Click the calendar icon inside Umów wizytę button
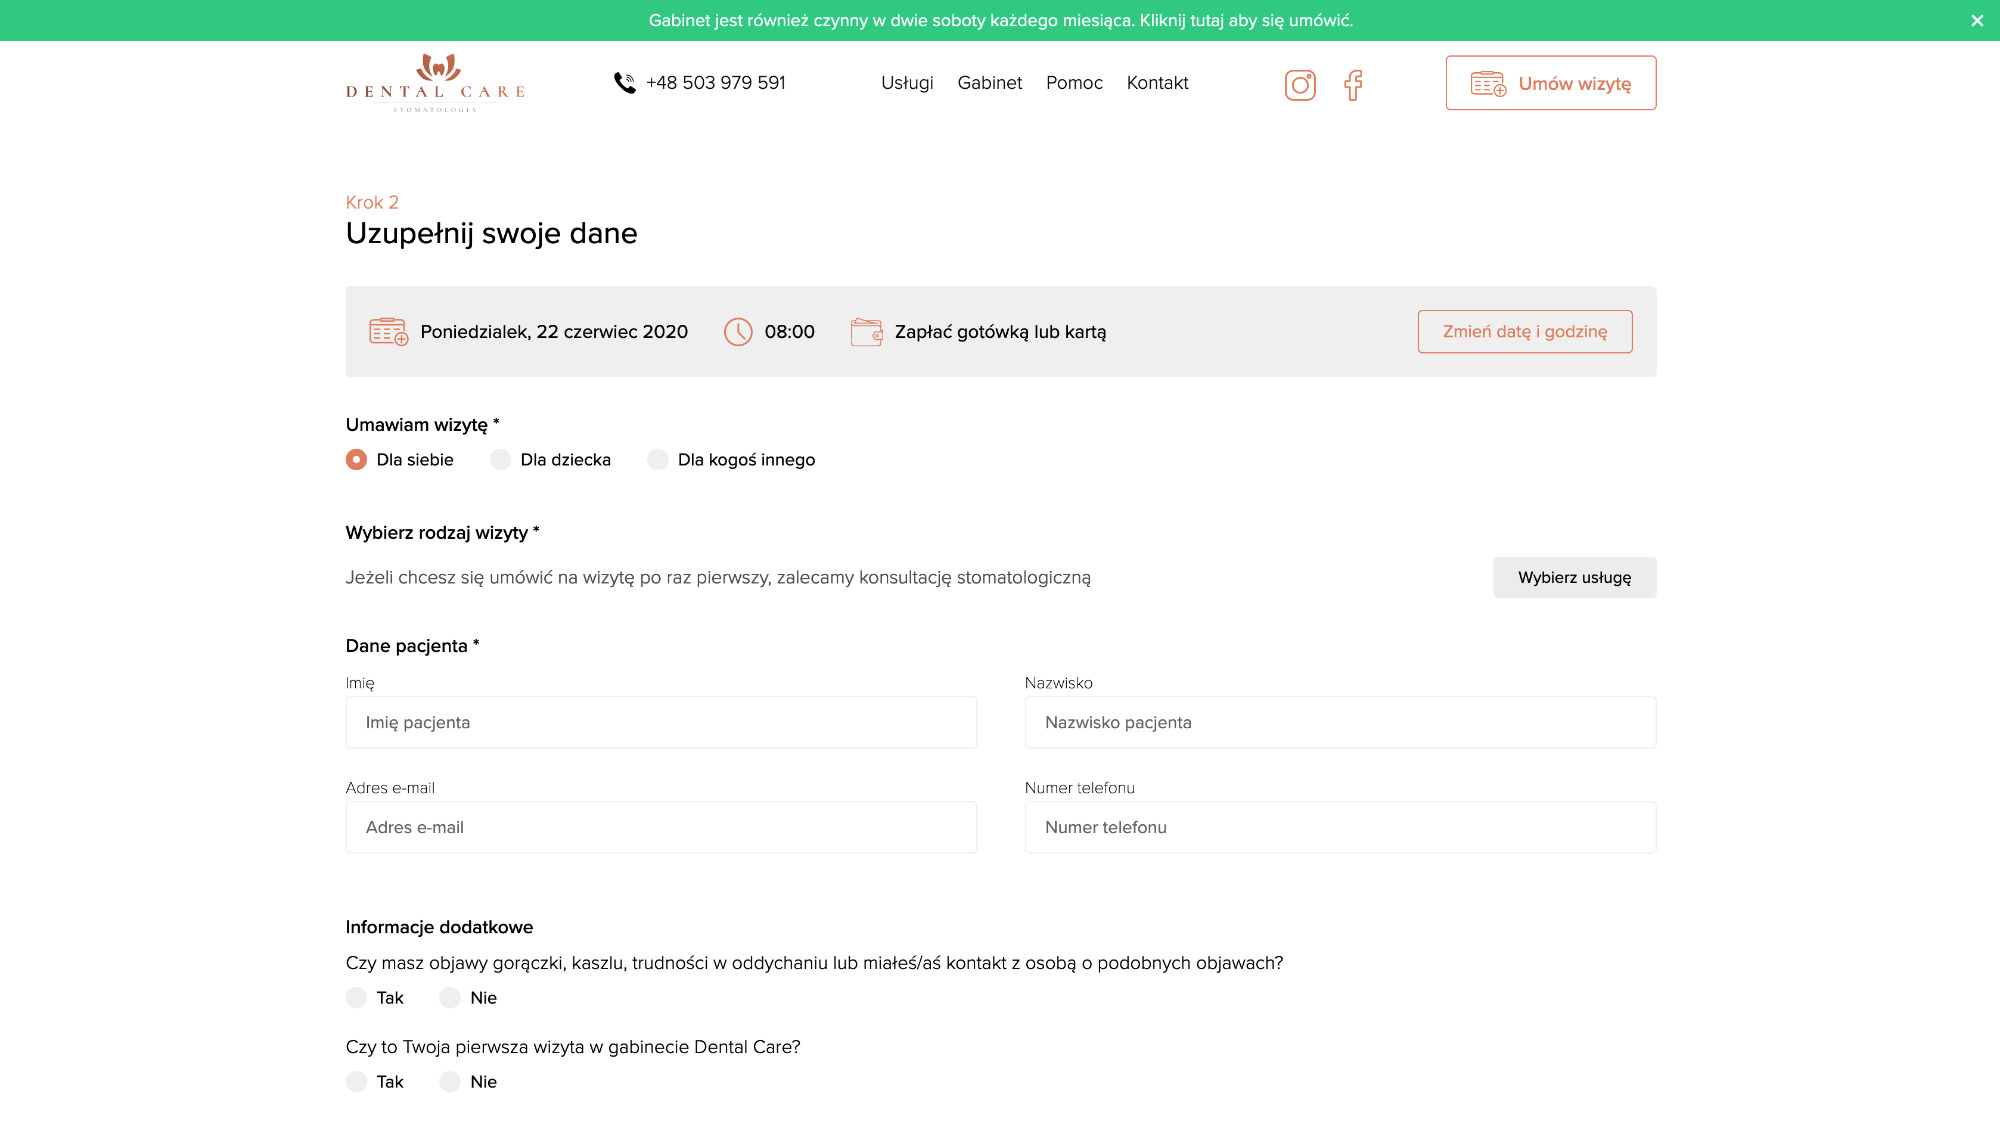The height and width of the screenshot is (1126, 2000). point(1488,83)
